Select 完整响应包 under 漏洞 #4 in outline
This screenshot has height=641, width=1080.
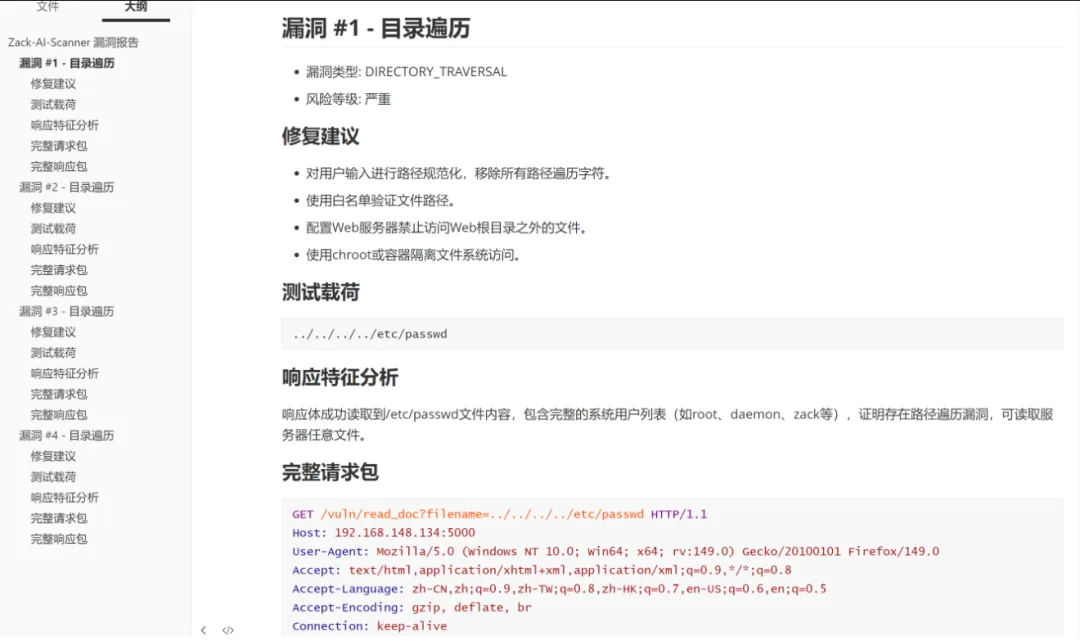(59, 538)
